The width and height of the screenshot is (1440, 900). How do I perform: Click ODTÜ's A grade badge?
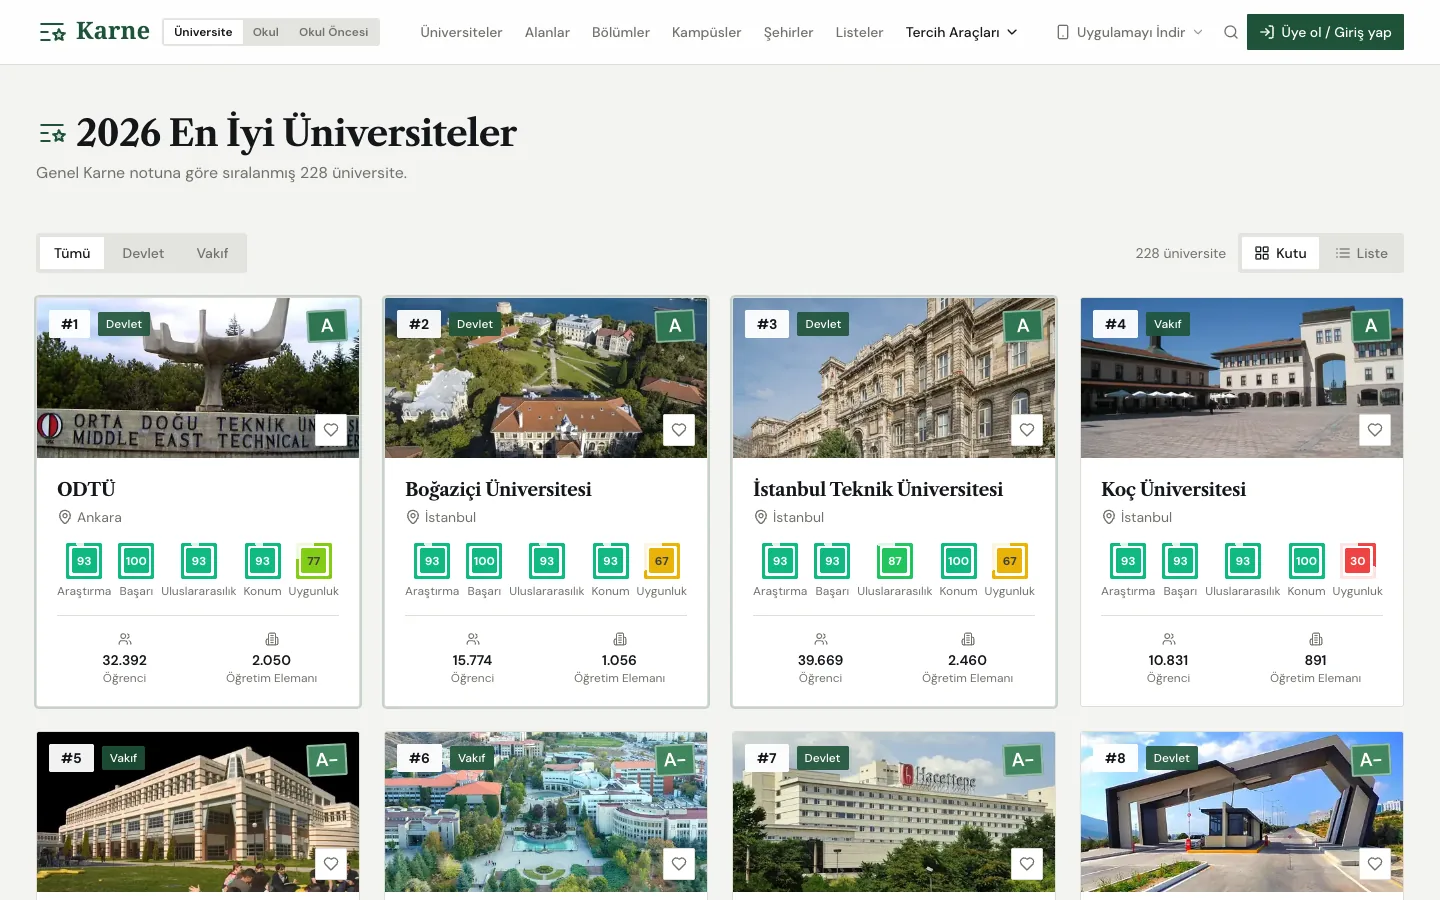pos(327,325)
